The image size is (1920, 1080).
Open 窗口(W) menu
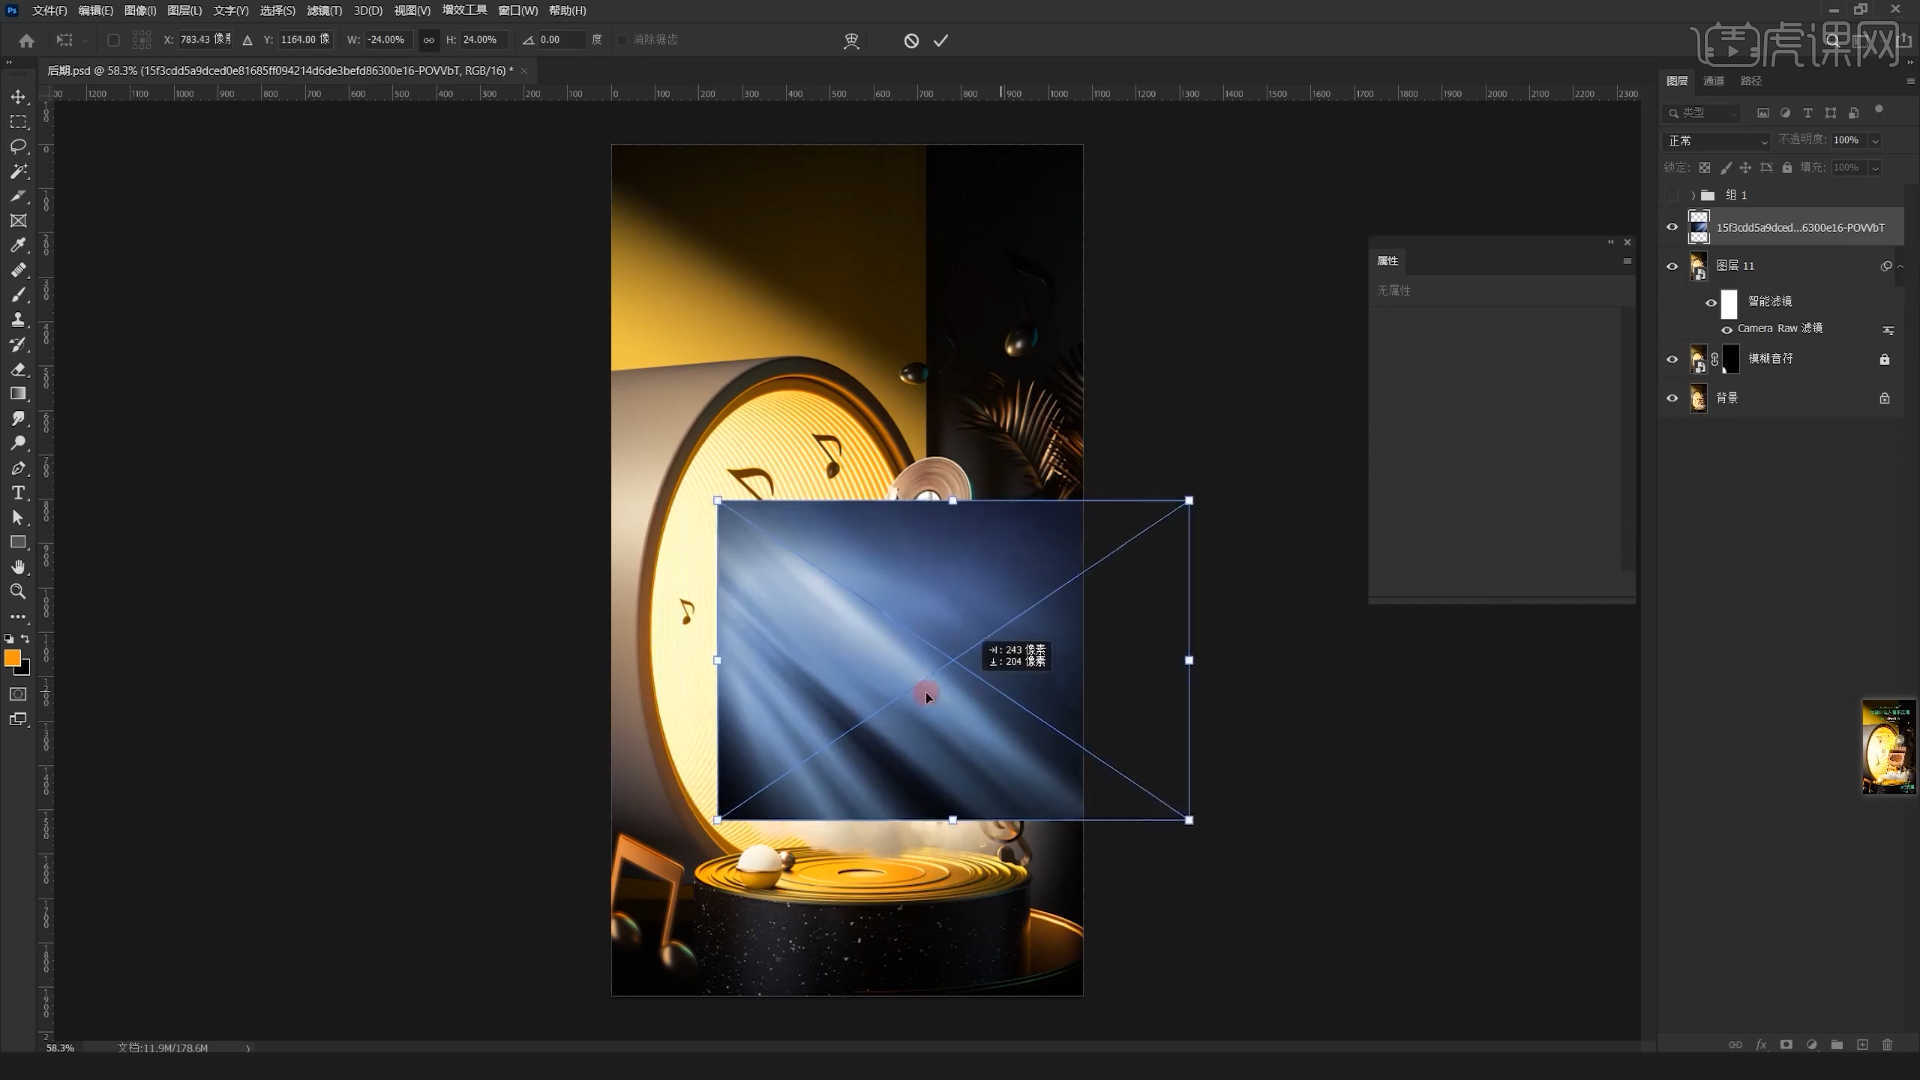(518, 11)
